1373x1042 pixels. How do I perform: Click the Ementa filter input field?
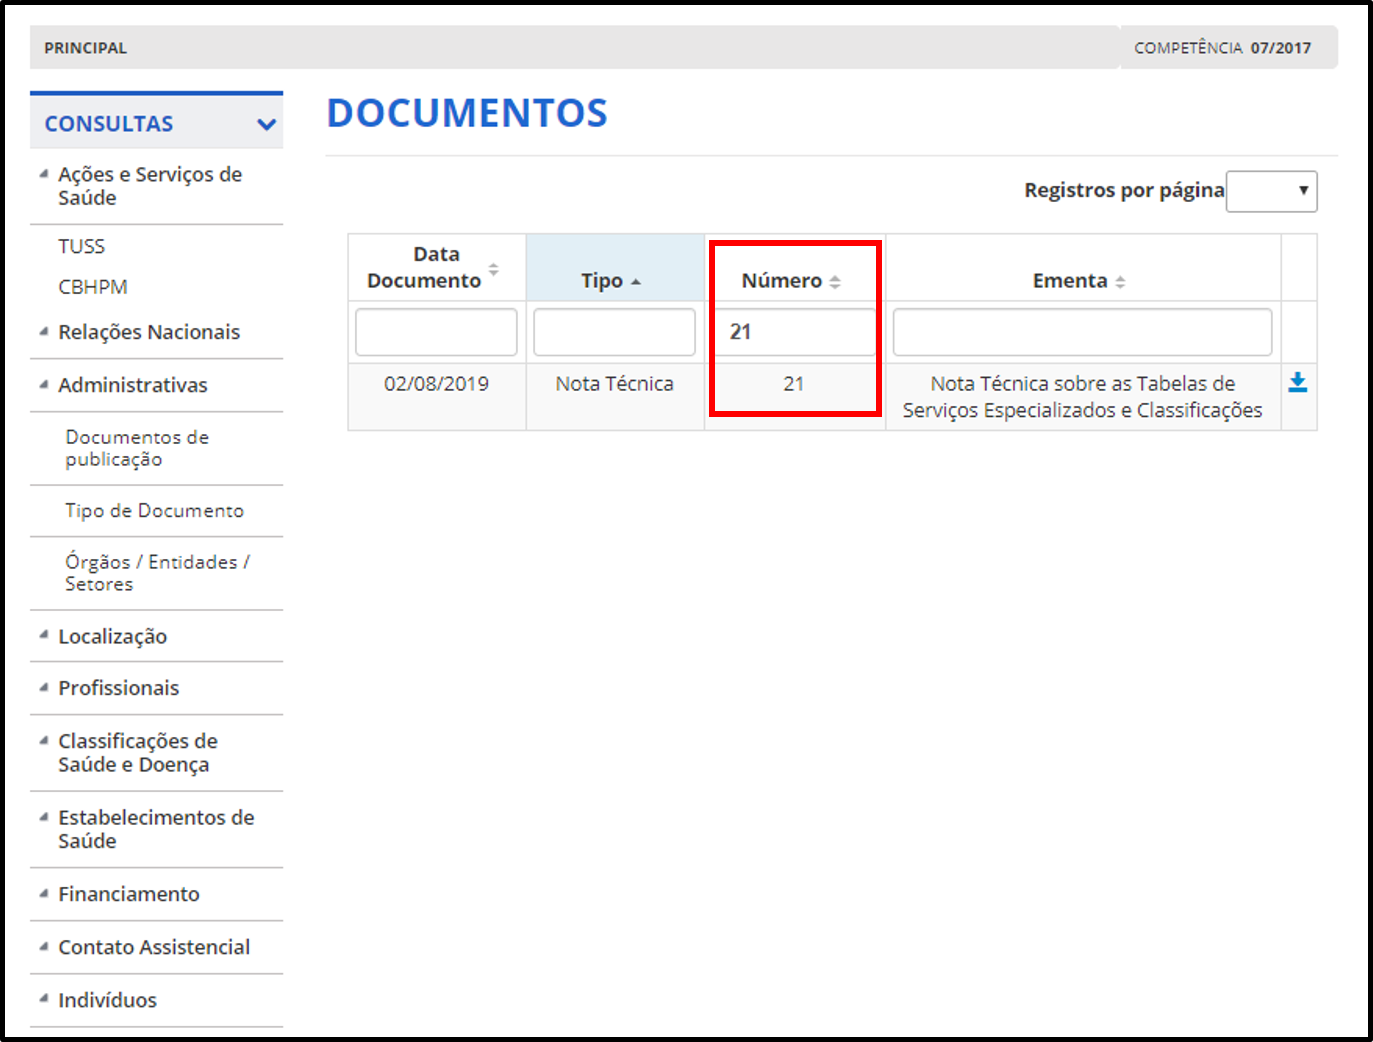click(x=1082, y=332)
